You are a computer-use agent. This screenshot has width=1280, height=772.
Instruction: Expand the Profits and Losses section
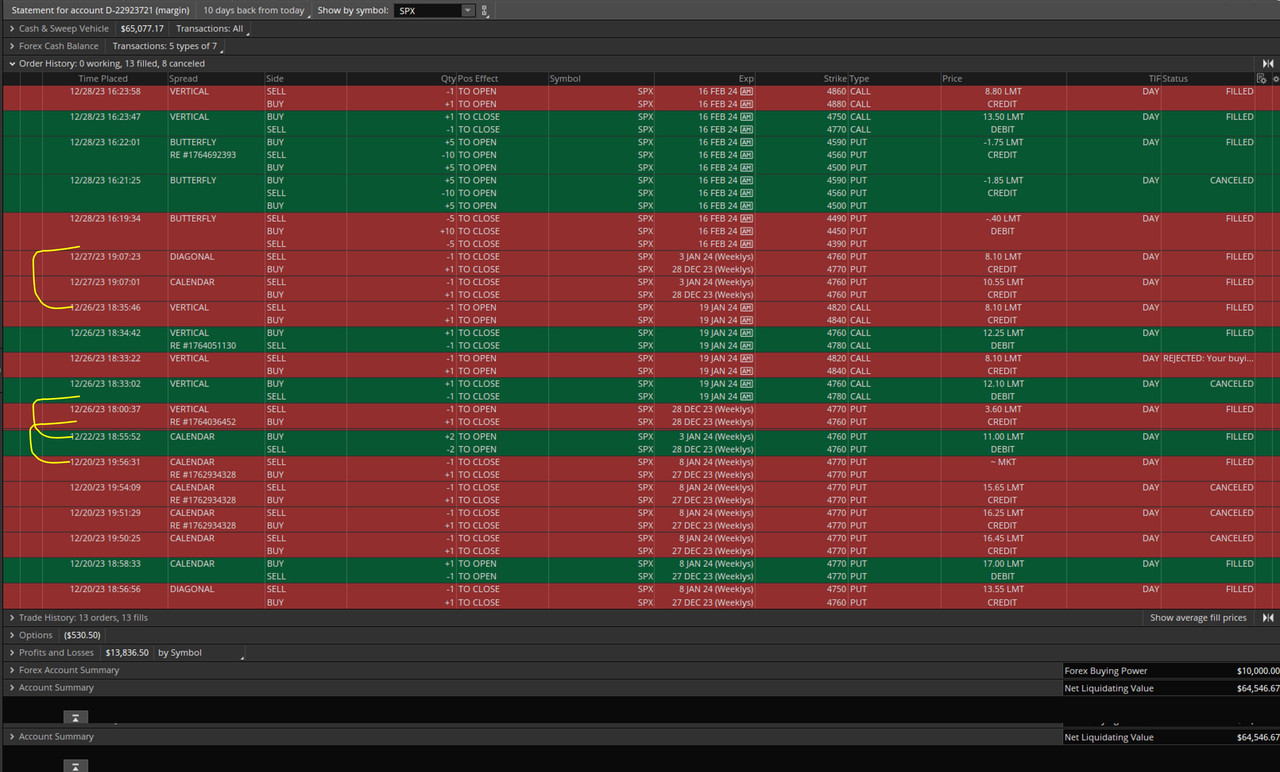pyautogui.click(x=10, y=652)
